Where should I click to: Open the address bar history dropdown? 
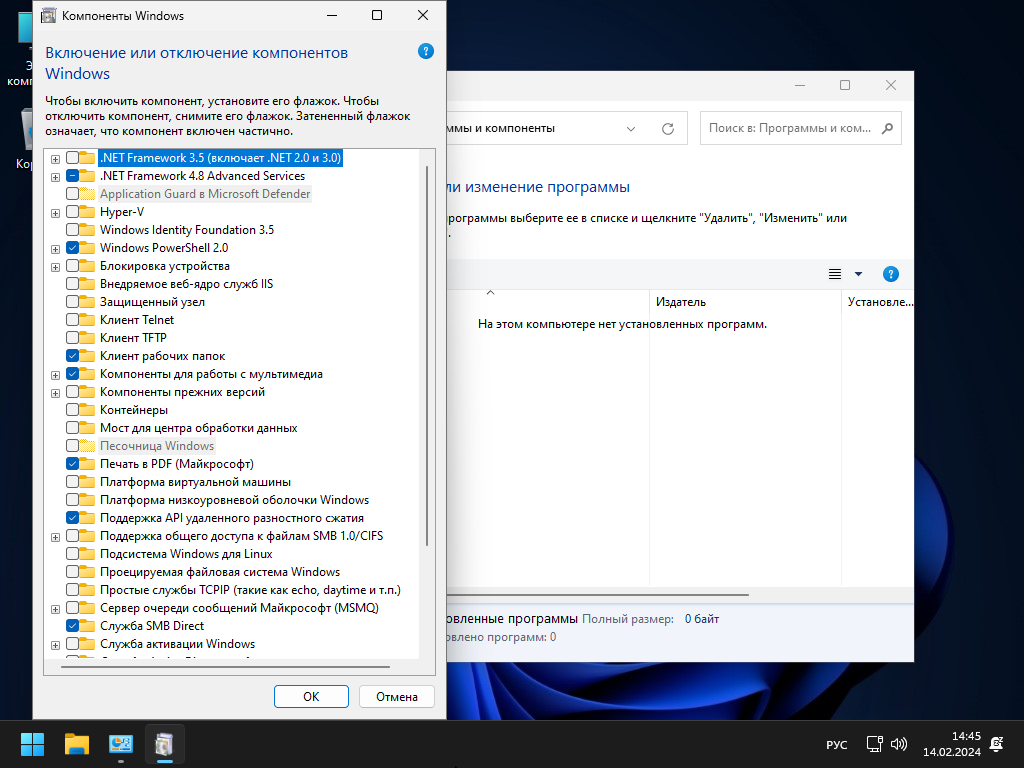pyautogui.click(x=631, y=129)
